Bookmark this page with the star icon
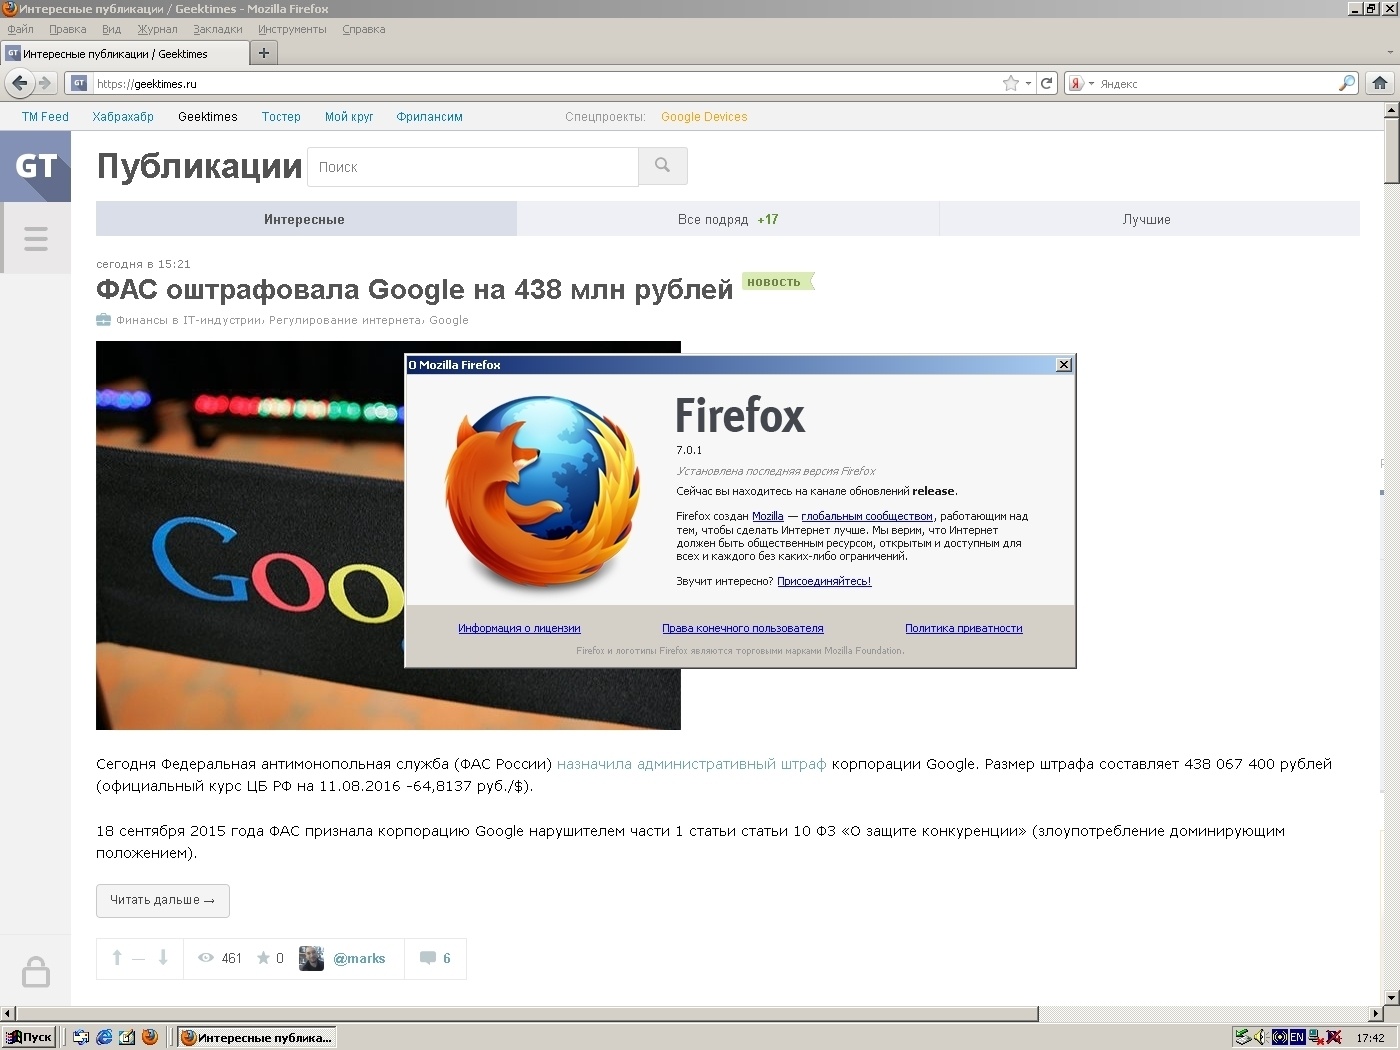Screen dimensions: 1400x1050 pyautogui.click(x=1010, y=84)
